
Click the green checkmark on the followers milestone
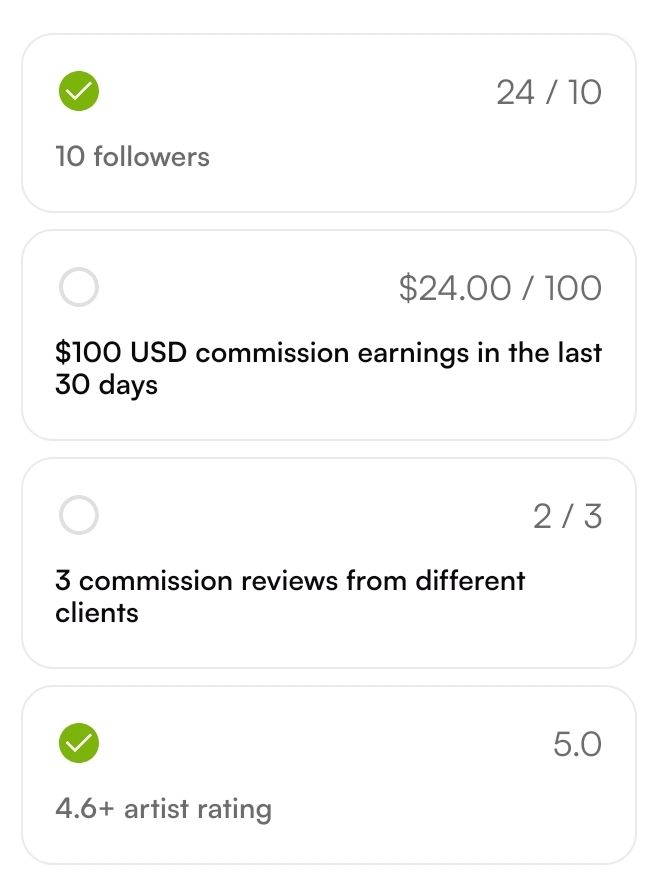(79, 91)
